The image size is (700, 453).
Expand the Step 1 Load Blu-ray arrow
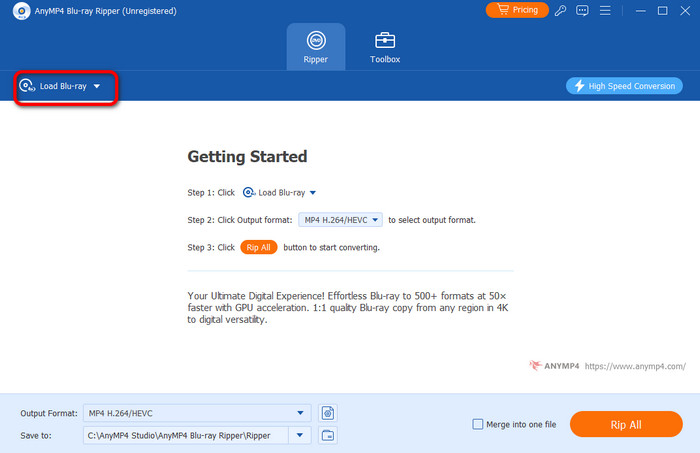pos(313,193)
